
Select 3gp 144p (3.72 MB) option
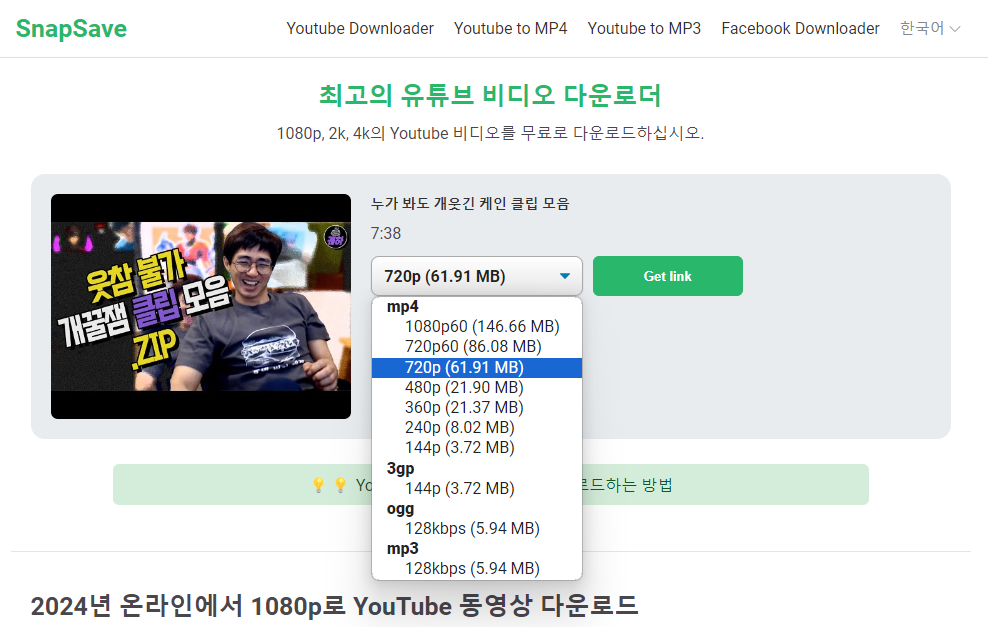click(477, 488)
